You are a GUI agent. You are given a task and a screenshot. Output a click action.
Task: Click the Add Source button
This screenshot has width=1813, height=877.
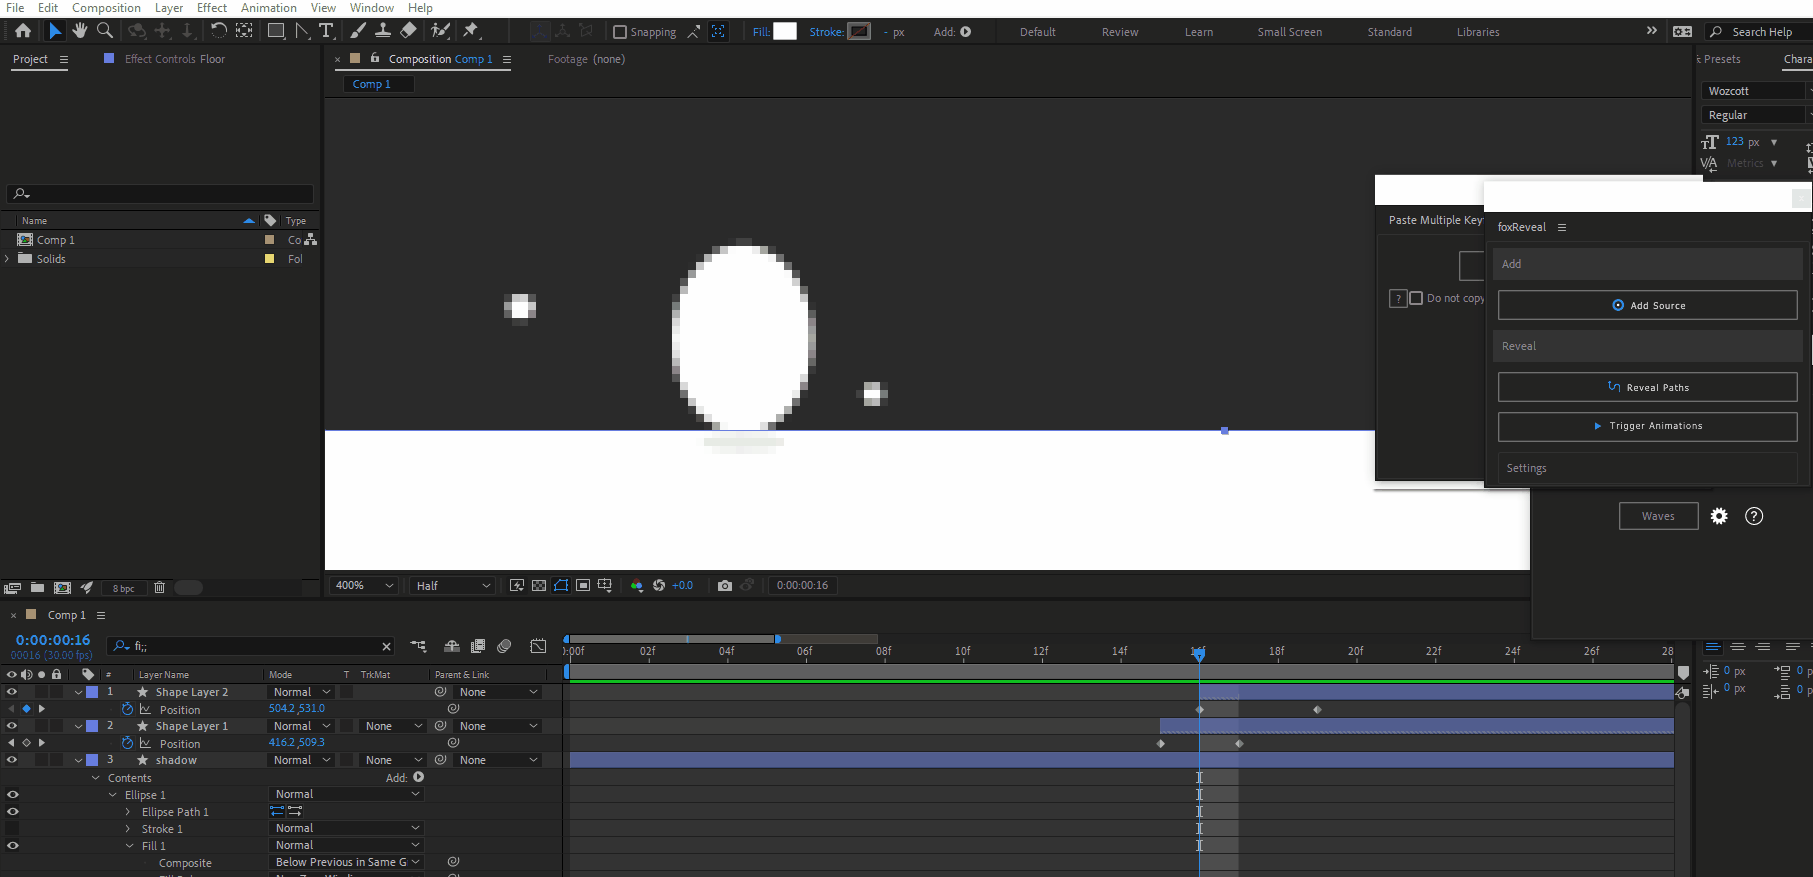(1647, 305)
